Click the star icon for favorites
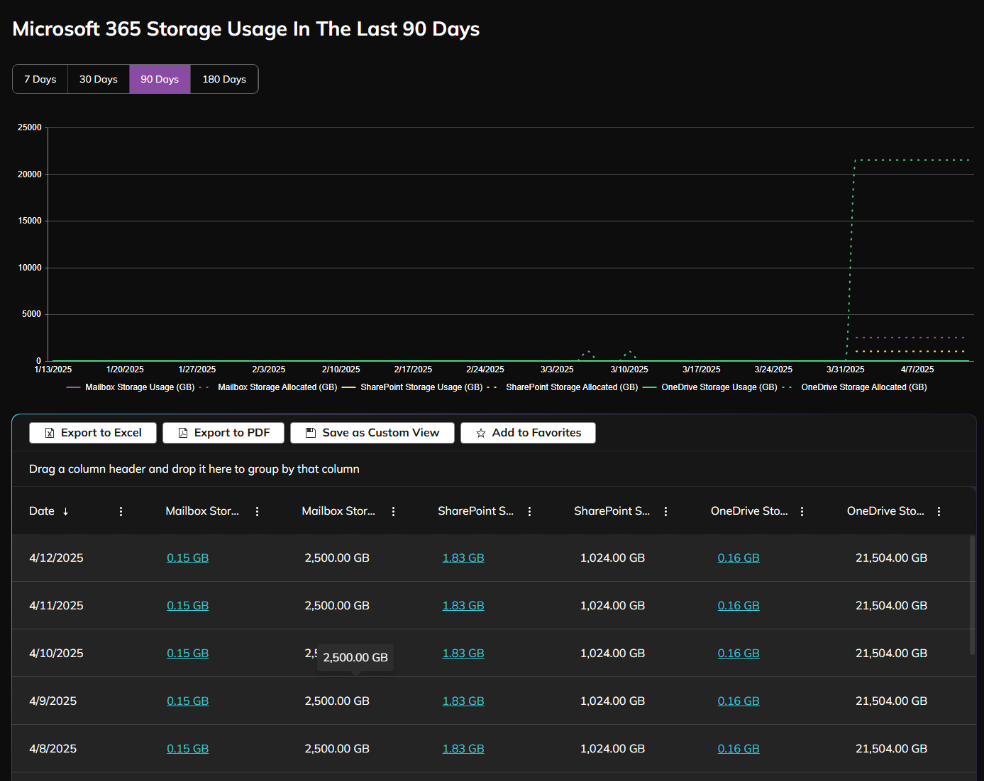Viewport: 984px width, 781px height. pyautogui.click(x=481, y=433)
